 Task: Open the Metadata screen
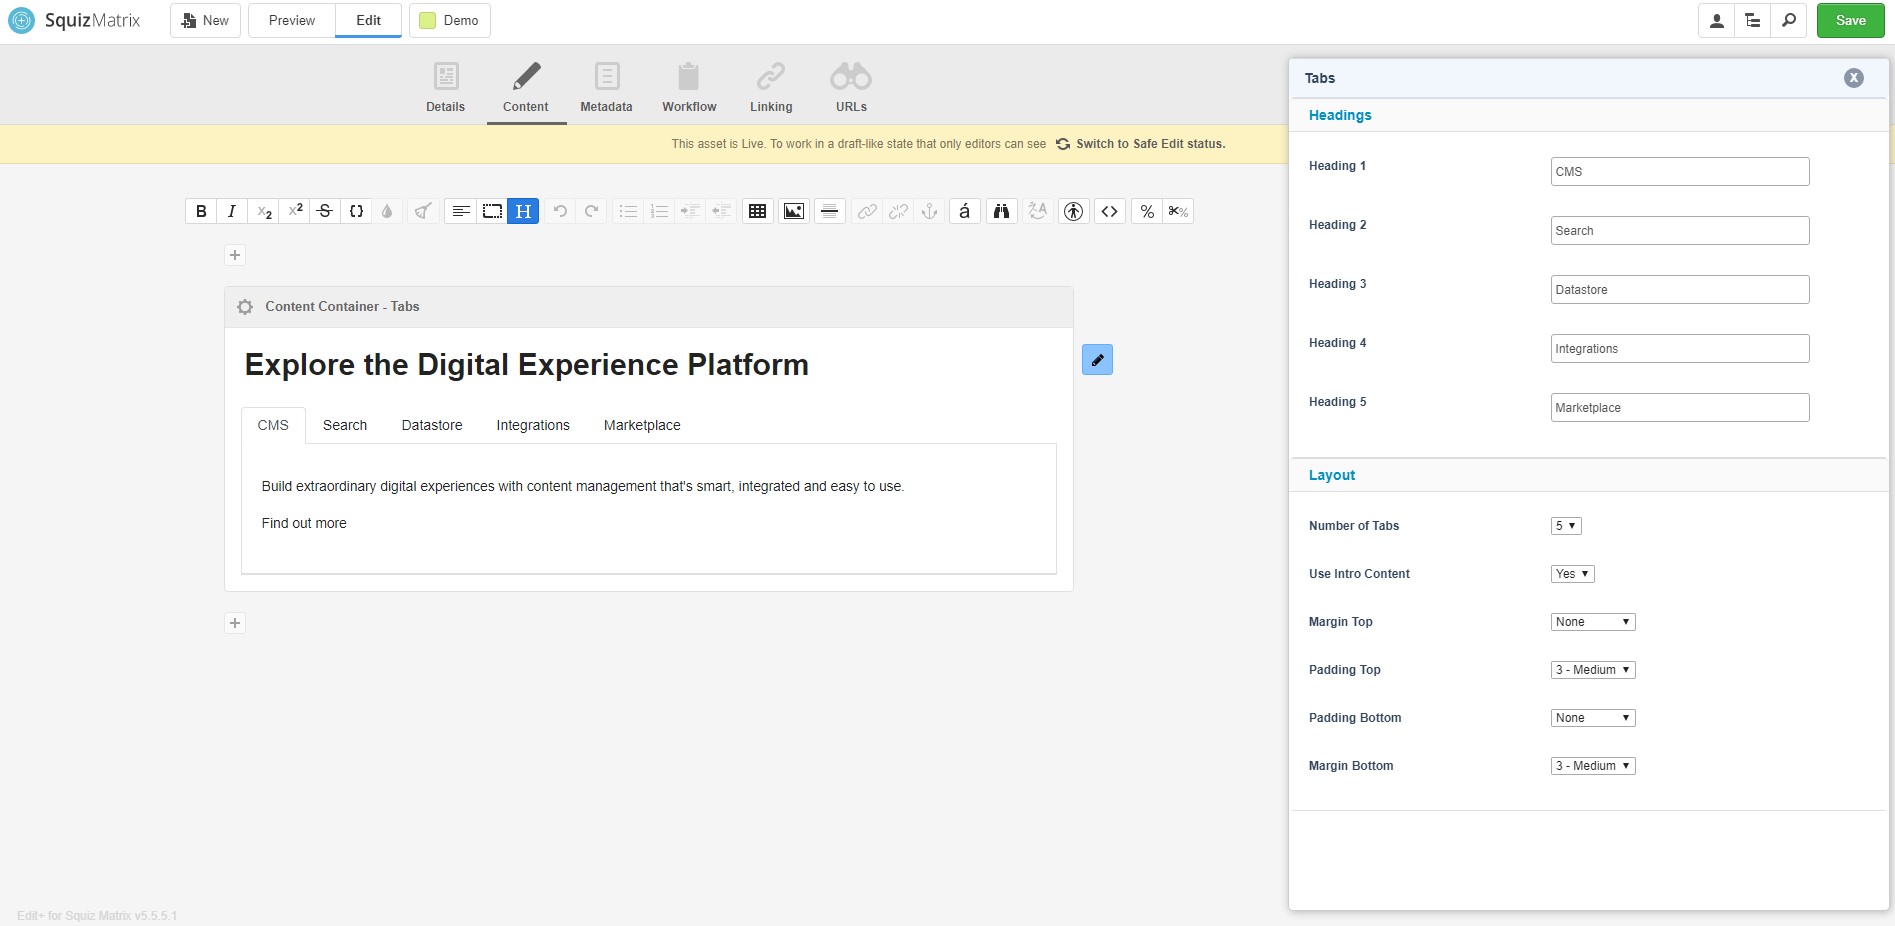(606, 87)
